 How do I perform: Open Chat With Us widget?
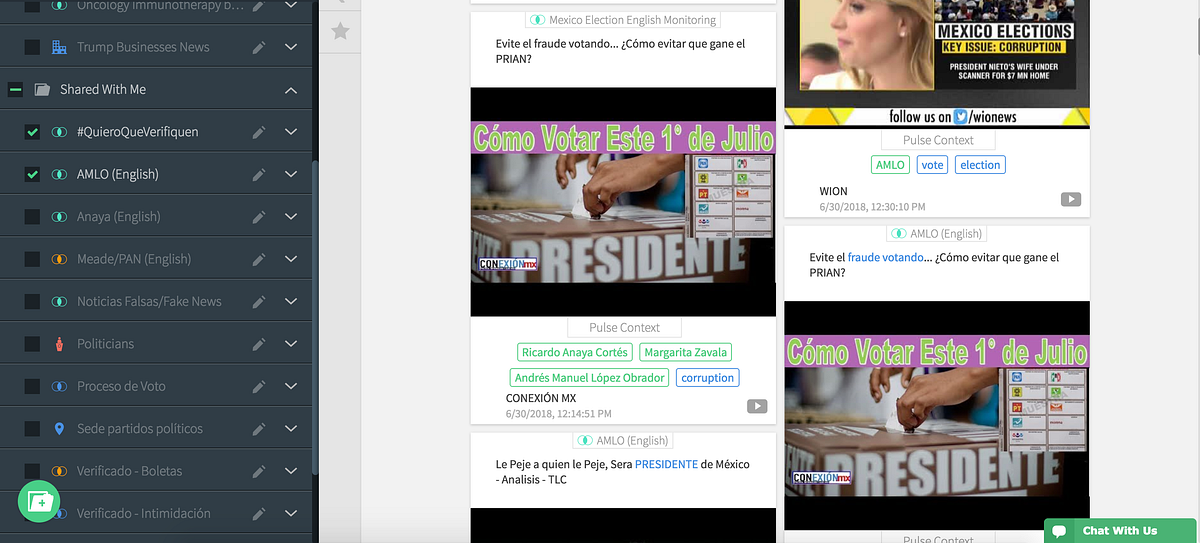click(x=1122, y=530)
